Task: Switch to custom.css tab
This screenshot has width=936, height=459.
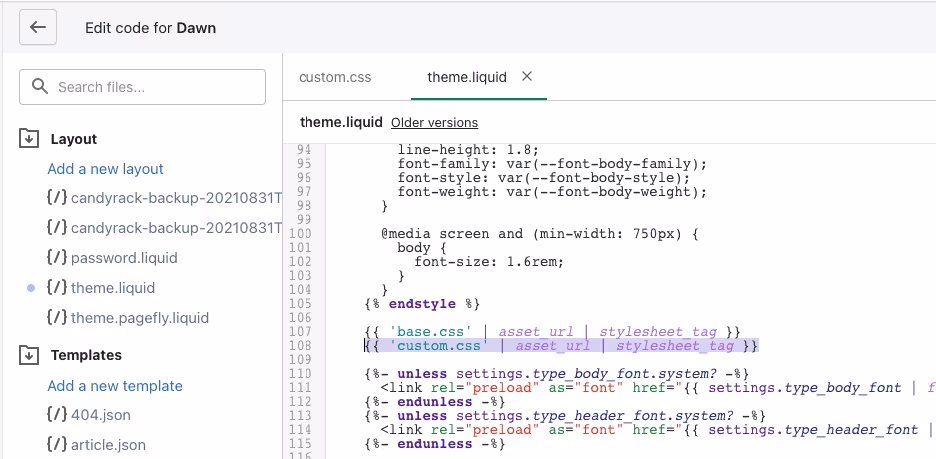Action: pos(335,77)
